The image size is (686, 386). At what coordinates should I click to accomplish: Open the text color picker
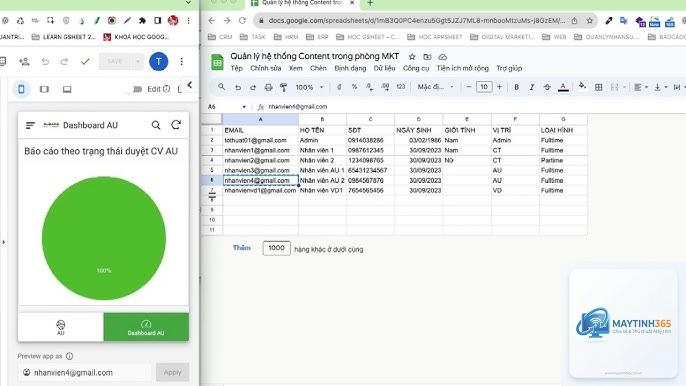[x=564, y=88]
